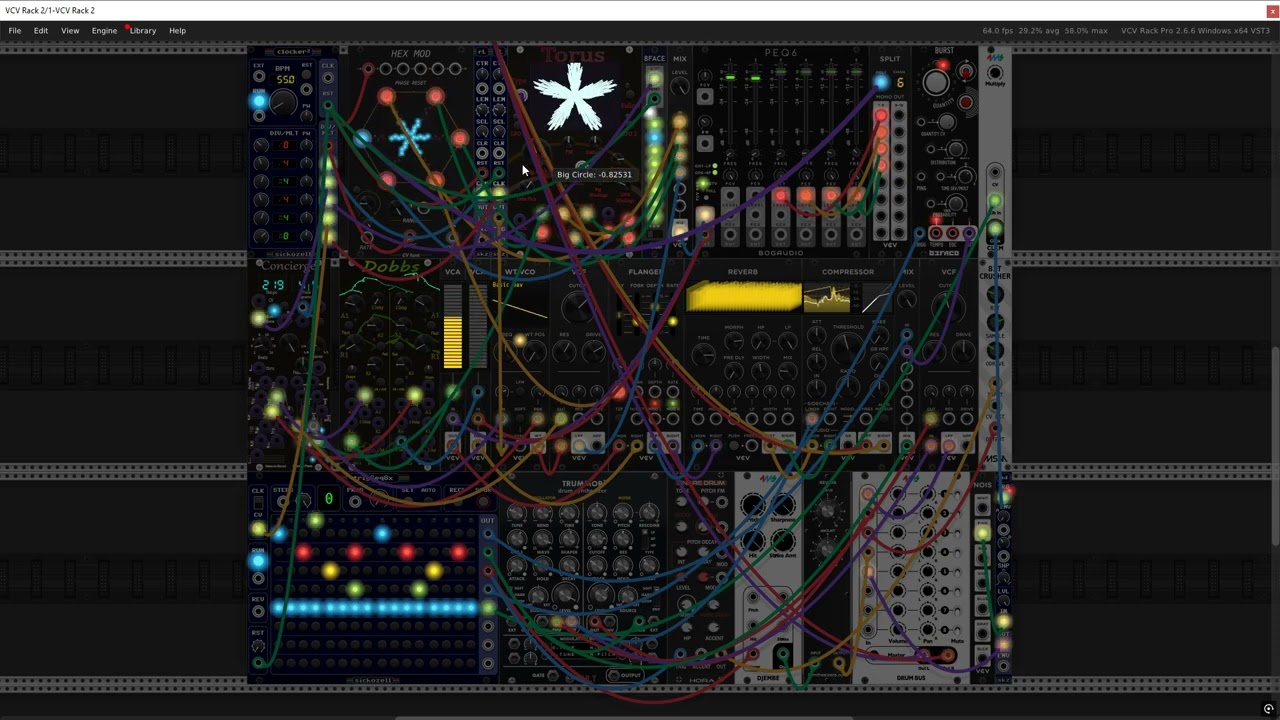This screenshot has width=1280, height=720.
Task: Toggle the Clocker2 RUN button
Action: (x=259, y=101)
